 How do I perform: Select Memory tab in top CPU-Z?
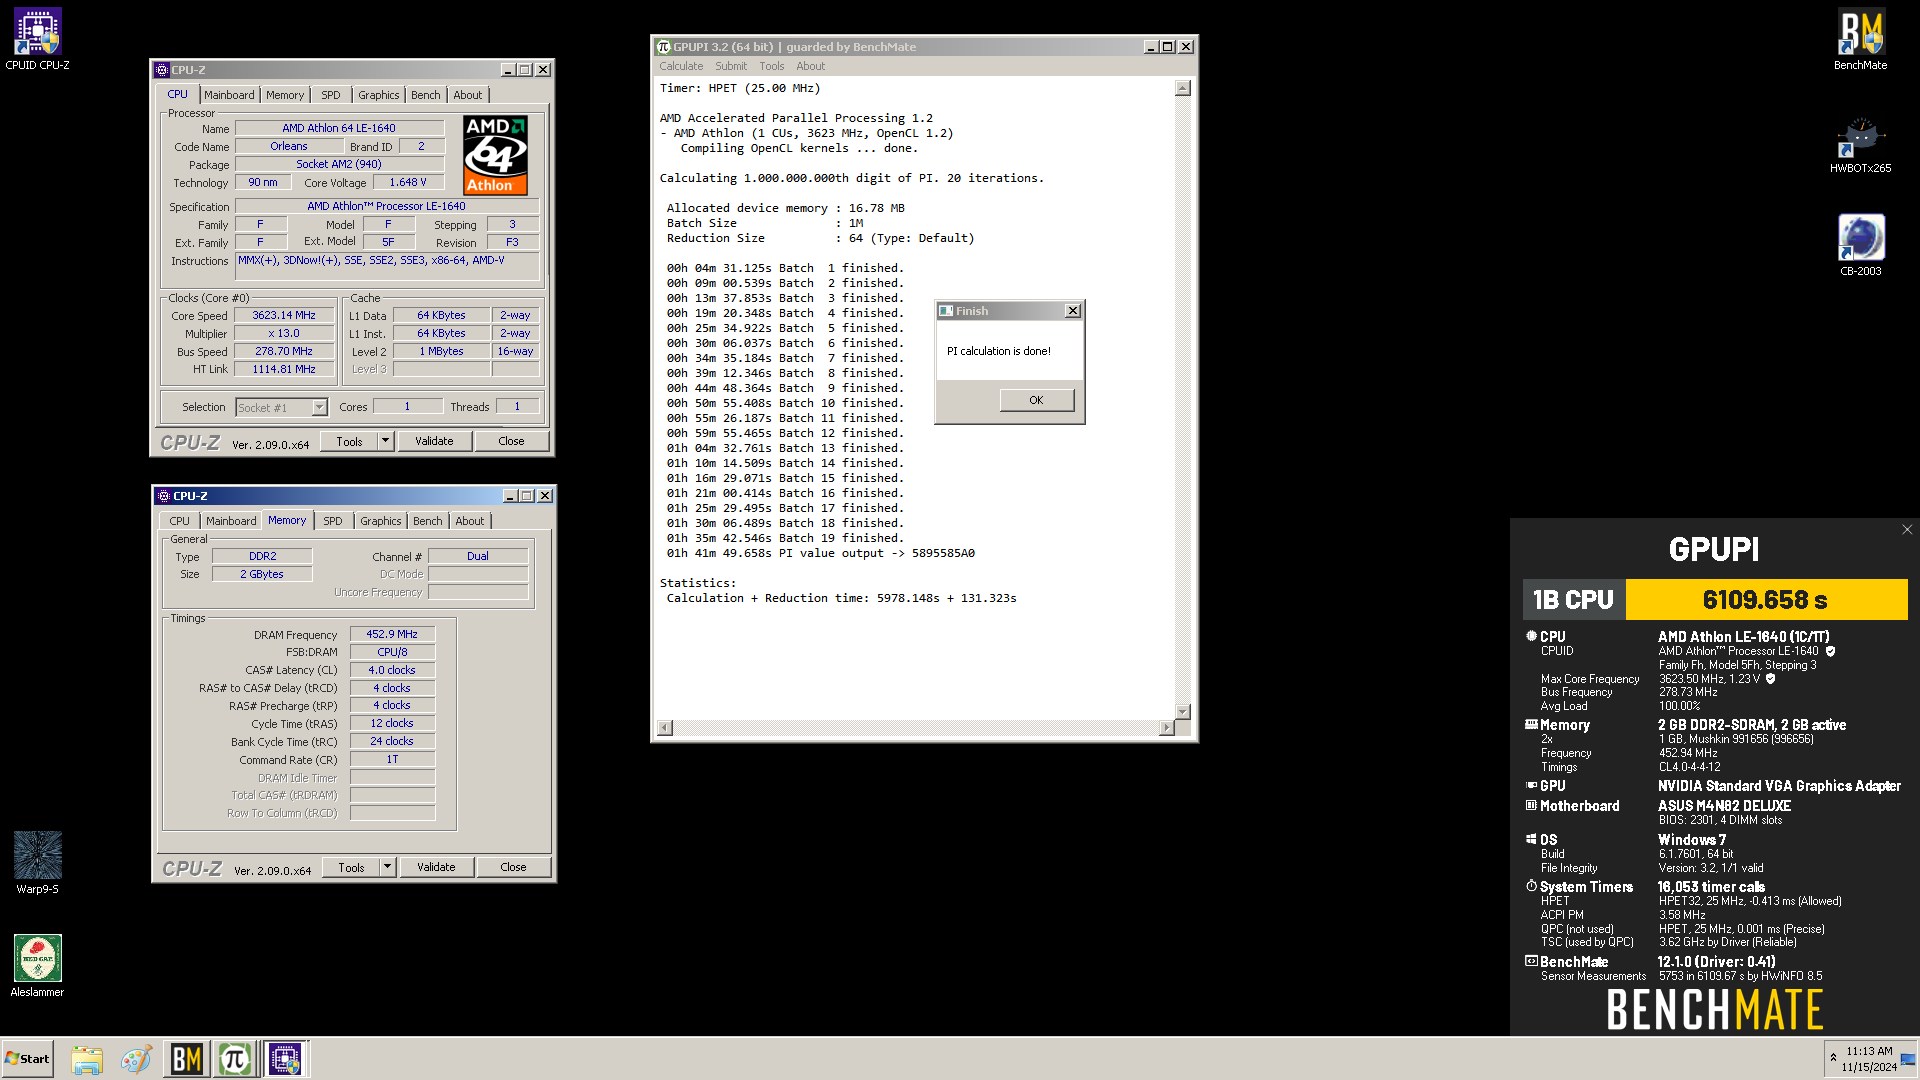(285, 95)
